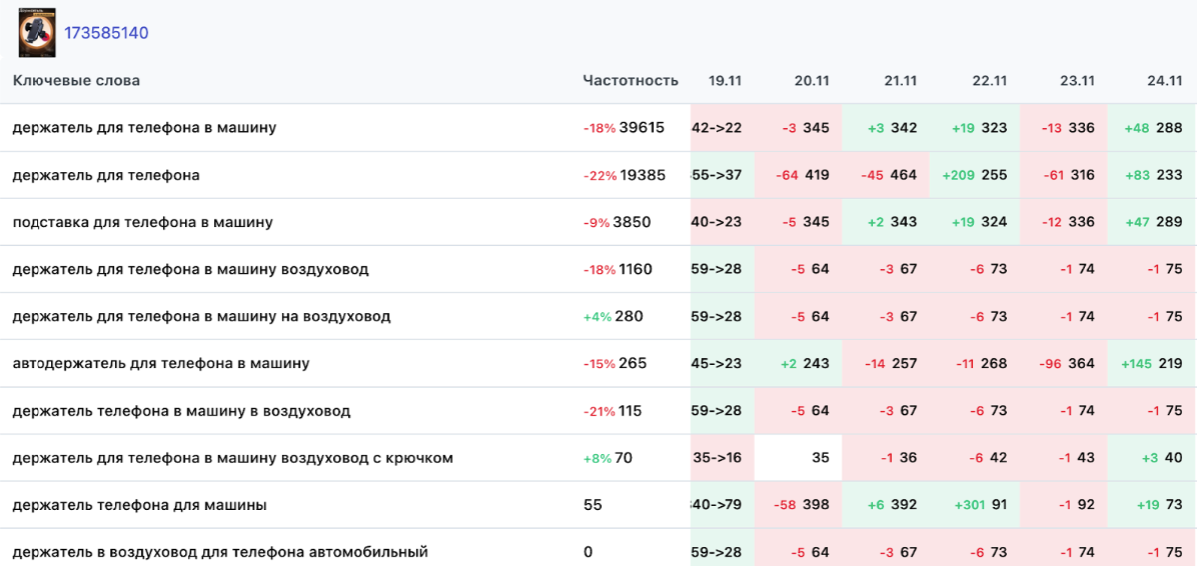
Task: Click the '45->23' cell under 19.11
Action: pos(722,364)
